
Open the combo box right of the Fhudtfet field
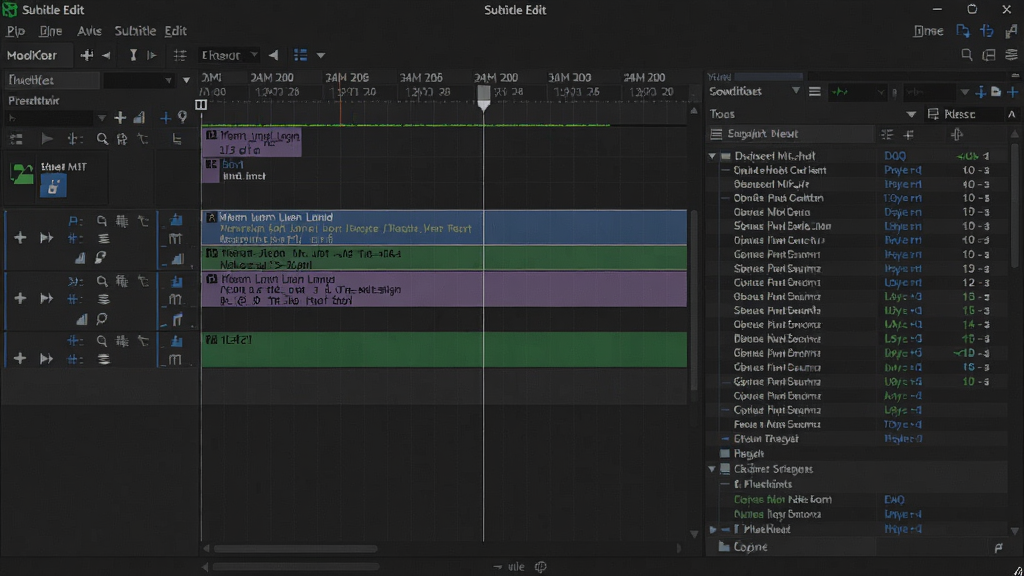pos(138,80)
